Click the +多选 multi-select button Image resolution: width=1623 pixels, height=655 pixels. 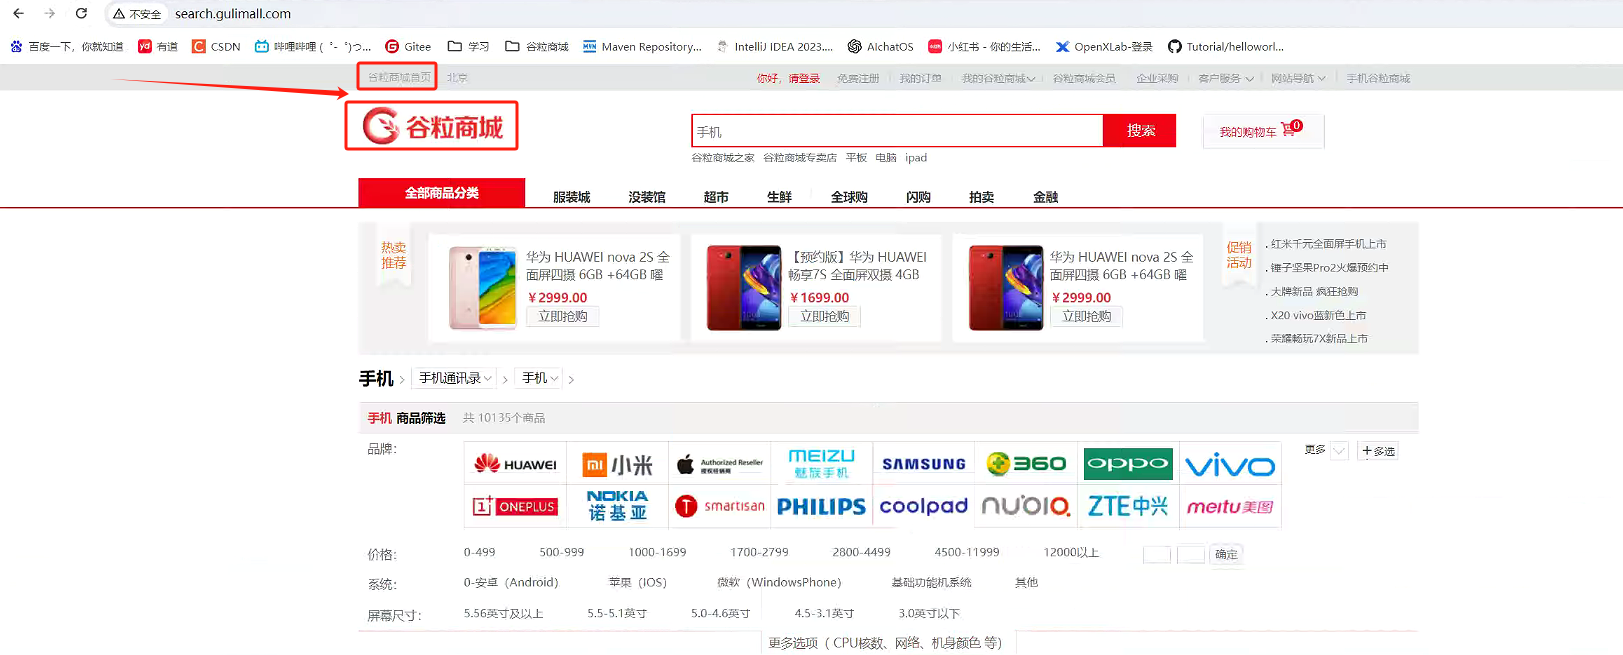click(1378, 451)
